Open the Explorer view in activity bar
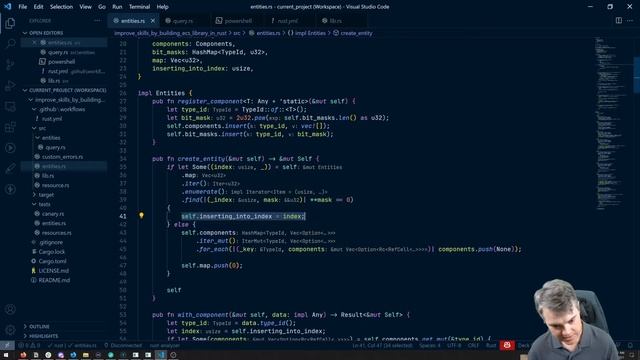The height and width of the screenshot is (360, 640). pyautogui.click(x=10, y=23)
